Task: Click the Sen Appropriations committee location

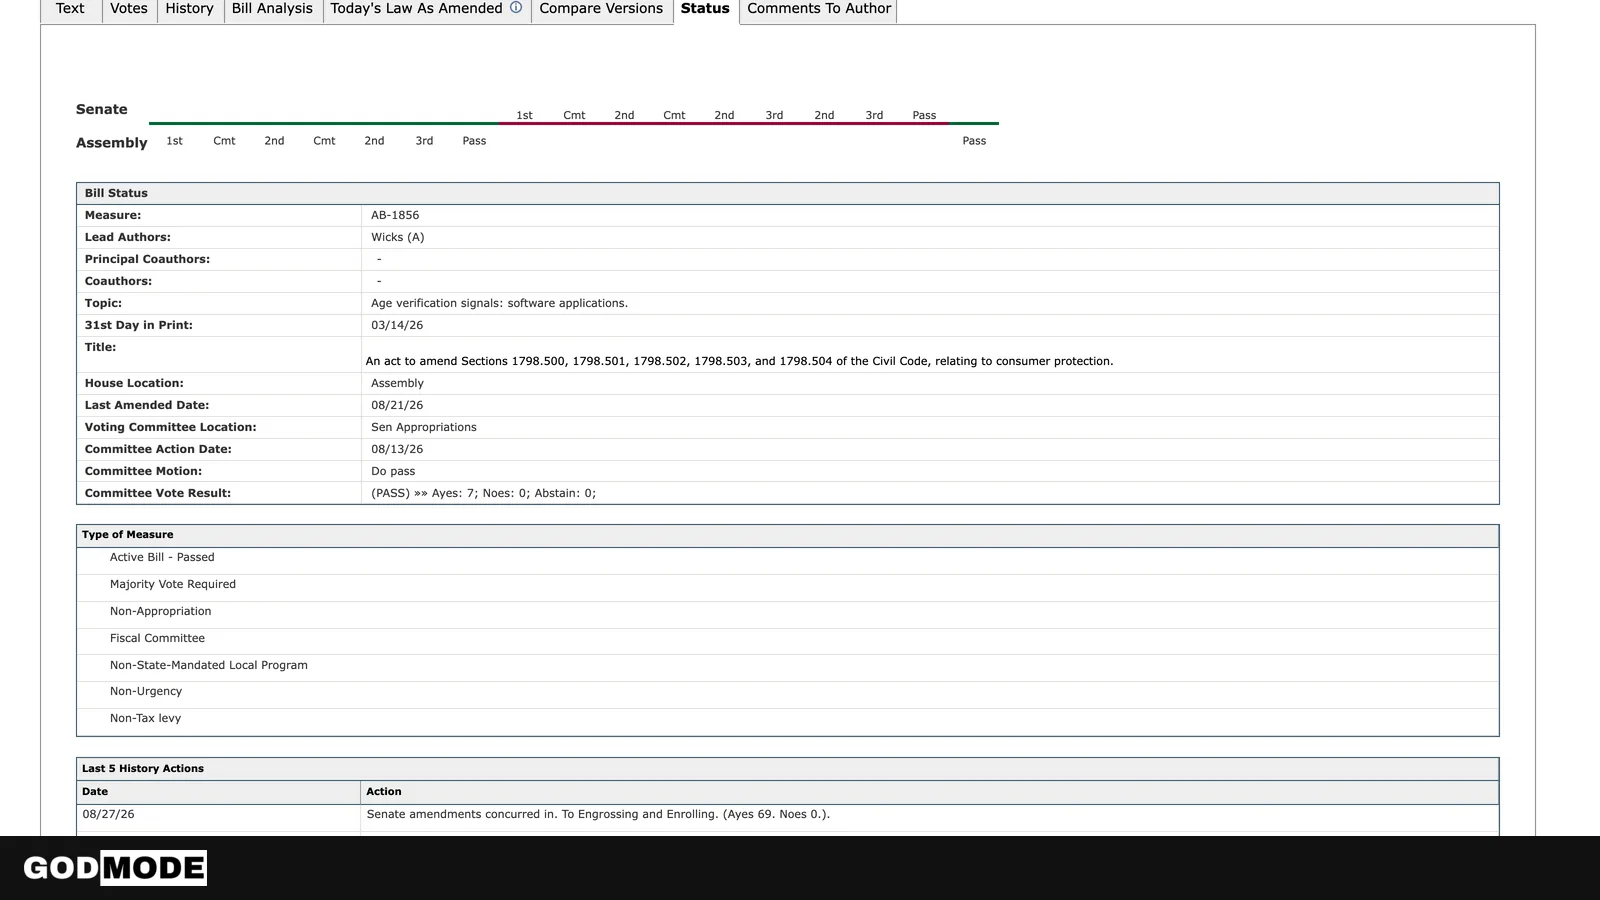Action: coord(424,427)
